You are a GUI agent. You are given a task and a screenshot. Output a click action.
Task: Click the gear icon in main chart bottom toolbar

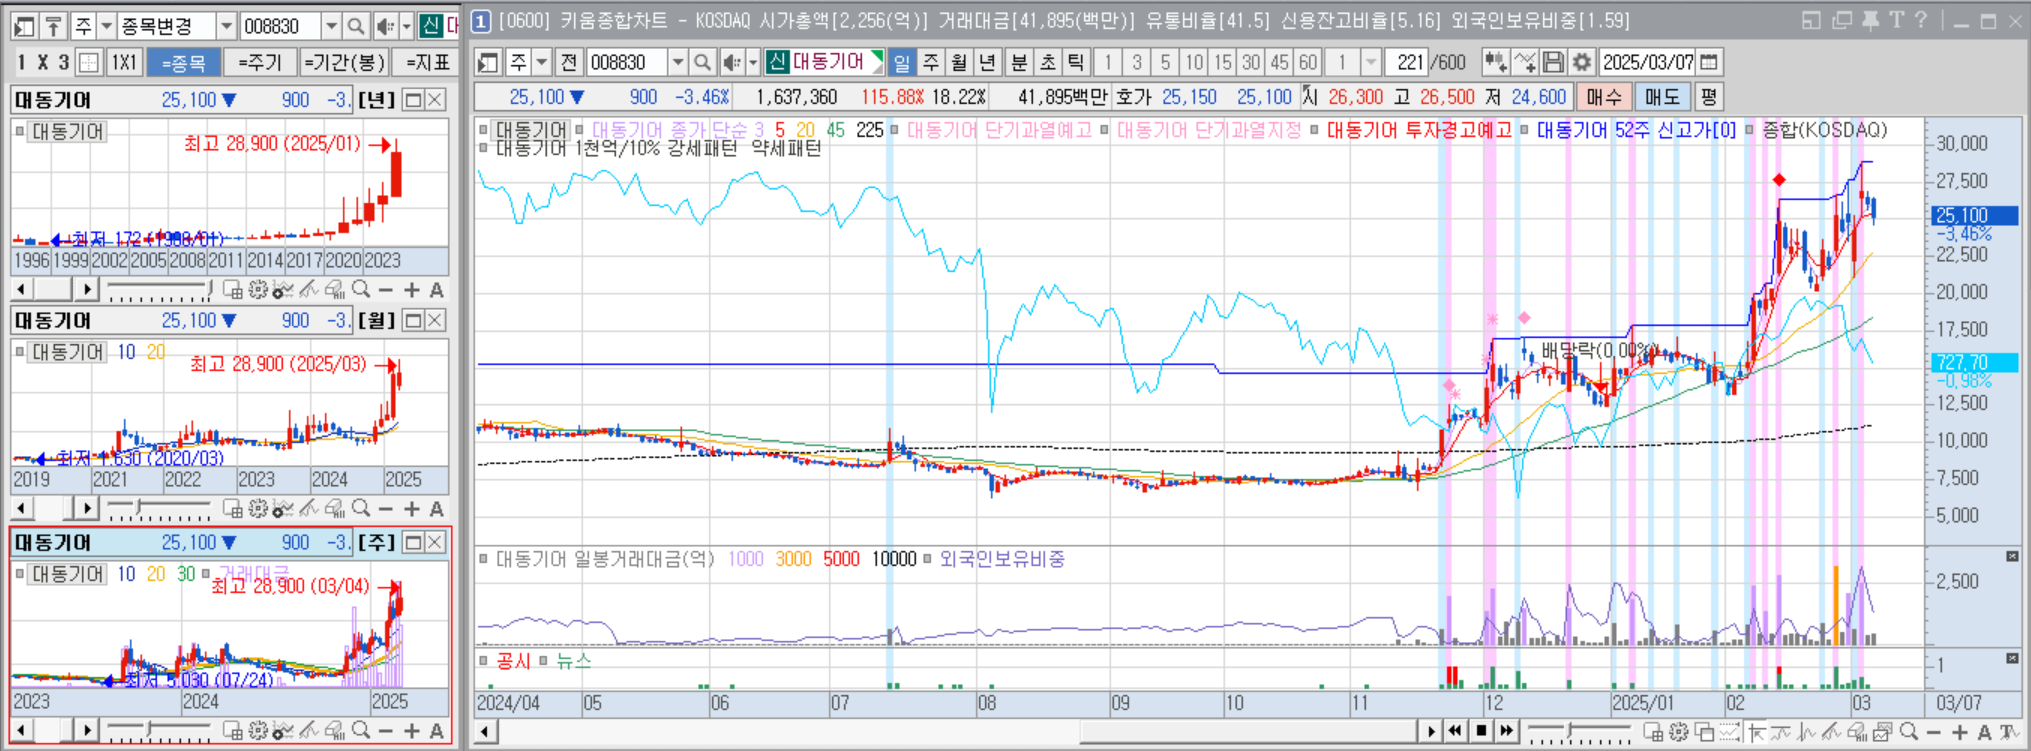1678,732
